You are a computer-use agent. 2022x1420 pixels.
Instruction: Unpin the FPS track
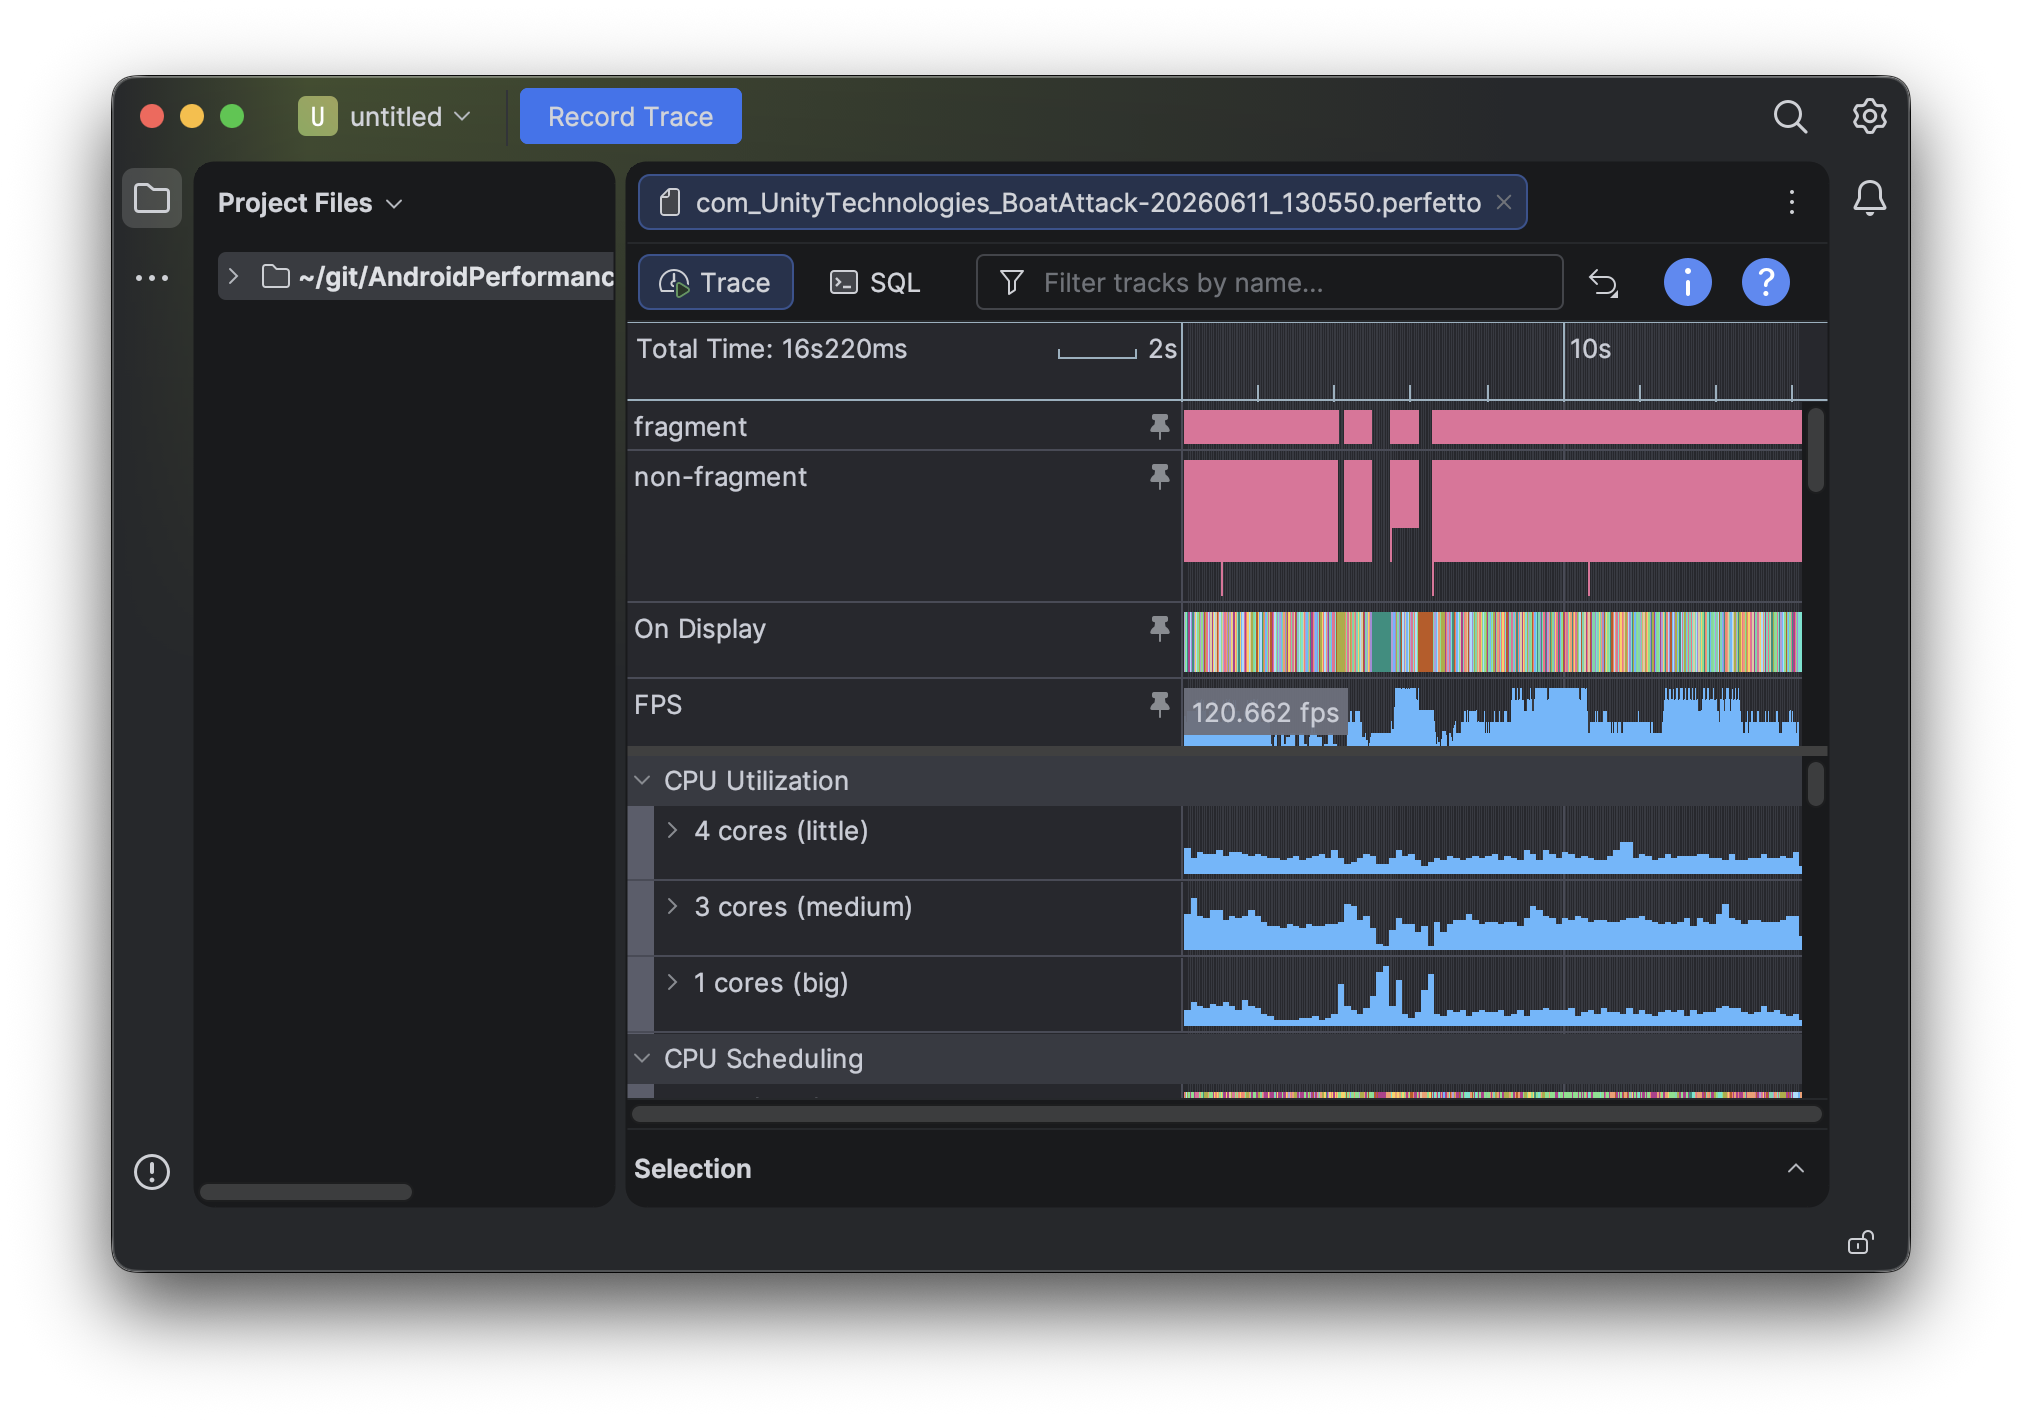click(1159, 705)
